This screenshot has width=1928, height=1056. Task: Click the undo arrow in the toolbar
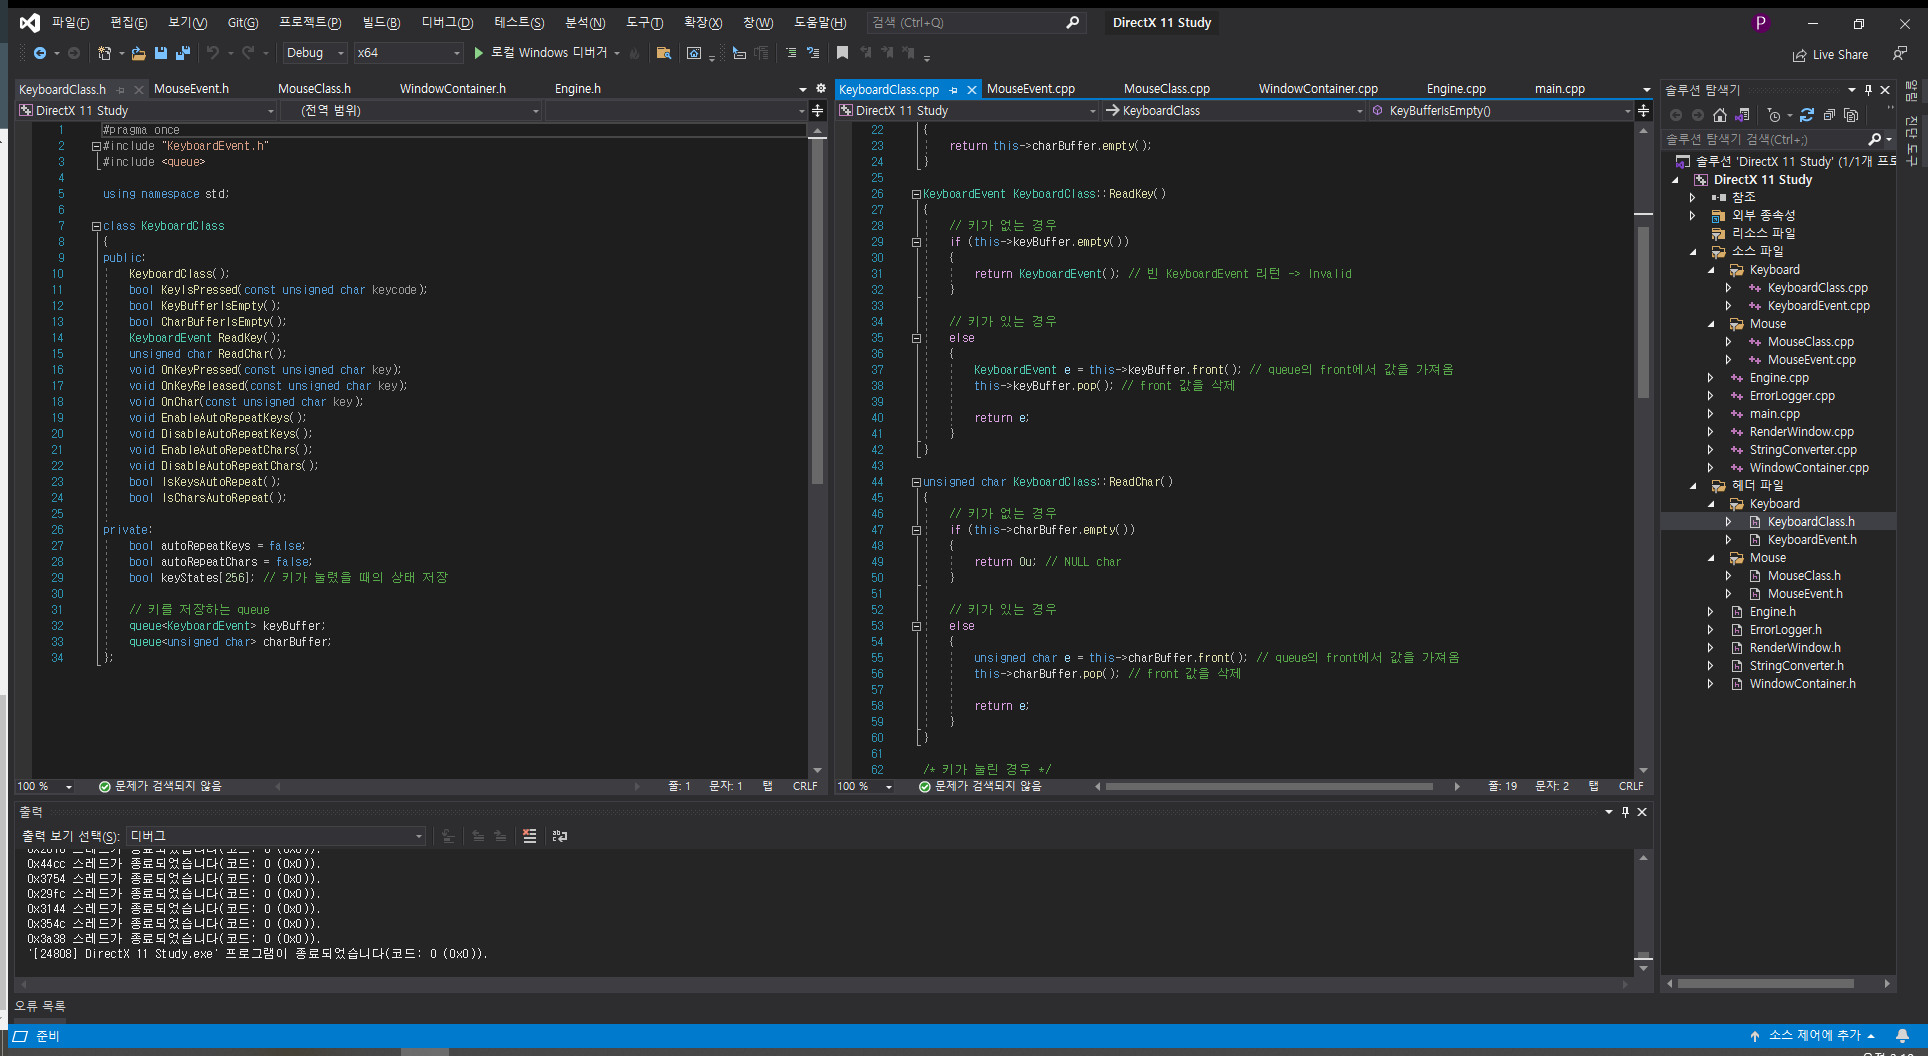212,53
